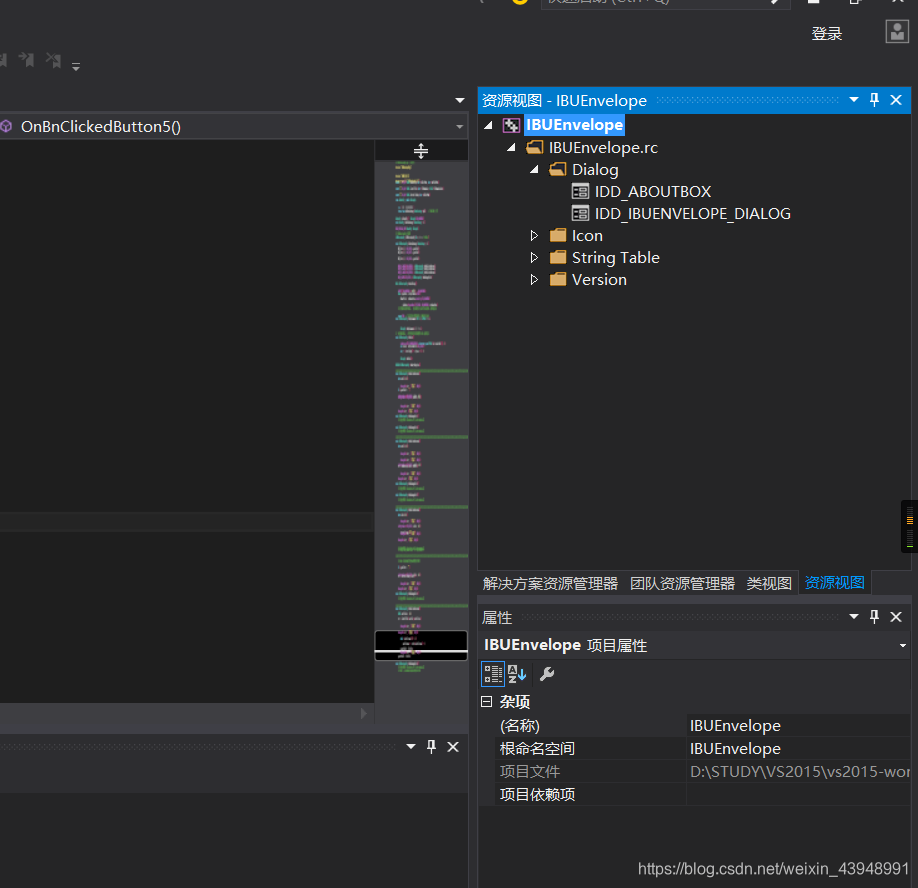Open IDD_ABOUTBOX dialog resource
This screenshot has height=888, width=918.
653,191
